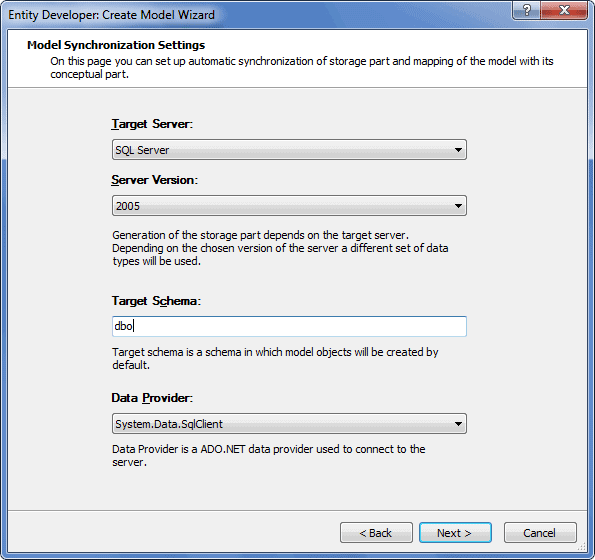The height and width of the screenshot is (560, 595).
Task: Expand the Data Provider dropdown arrow
Action: [458, 424]
